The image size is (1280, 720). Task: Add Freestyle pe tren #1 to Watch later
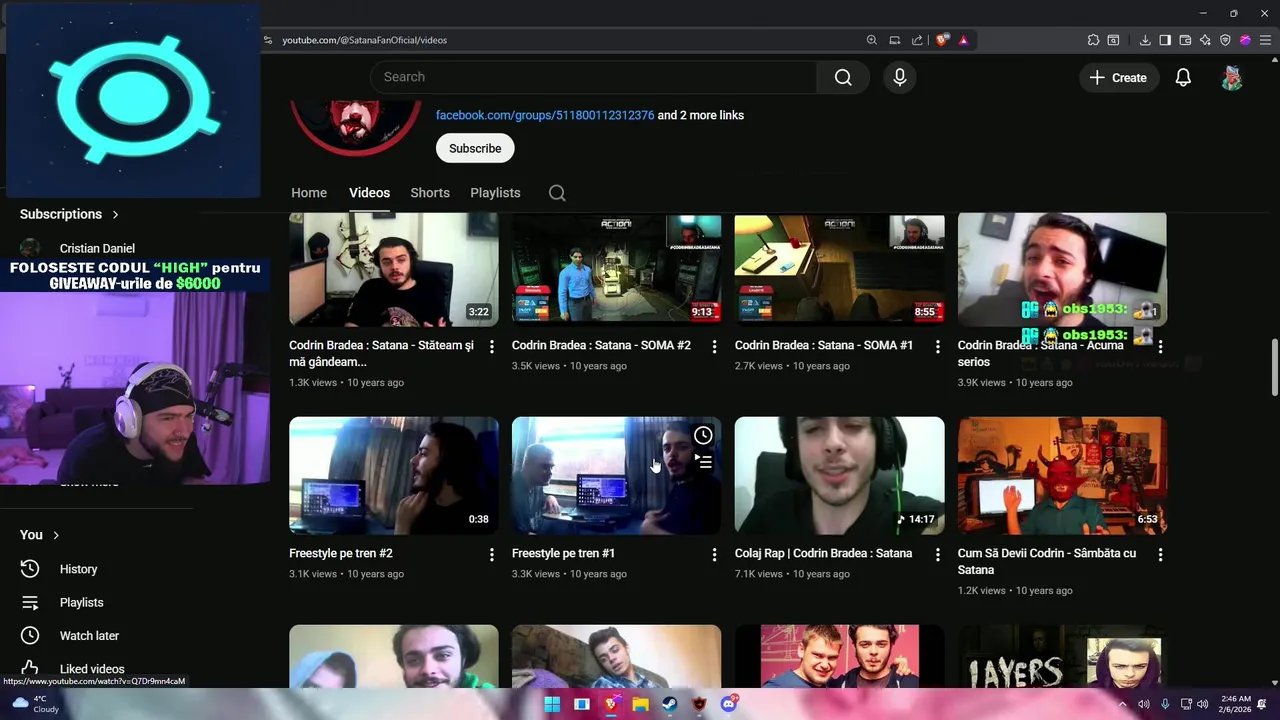pyautogui.click(x=703, y=435)
